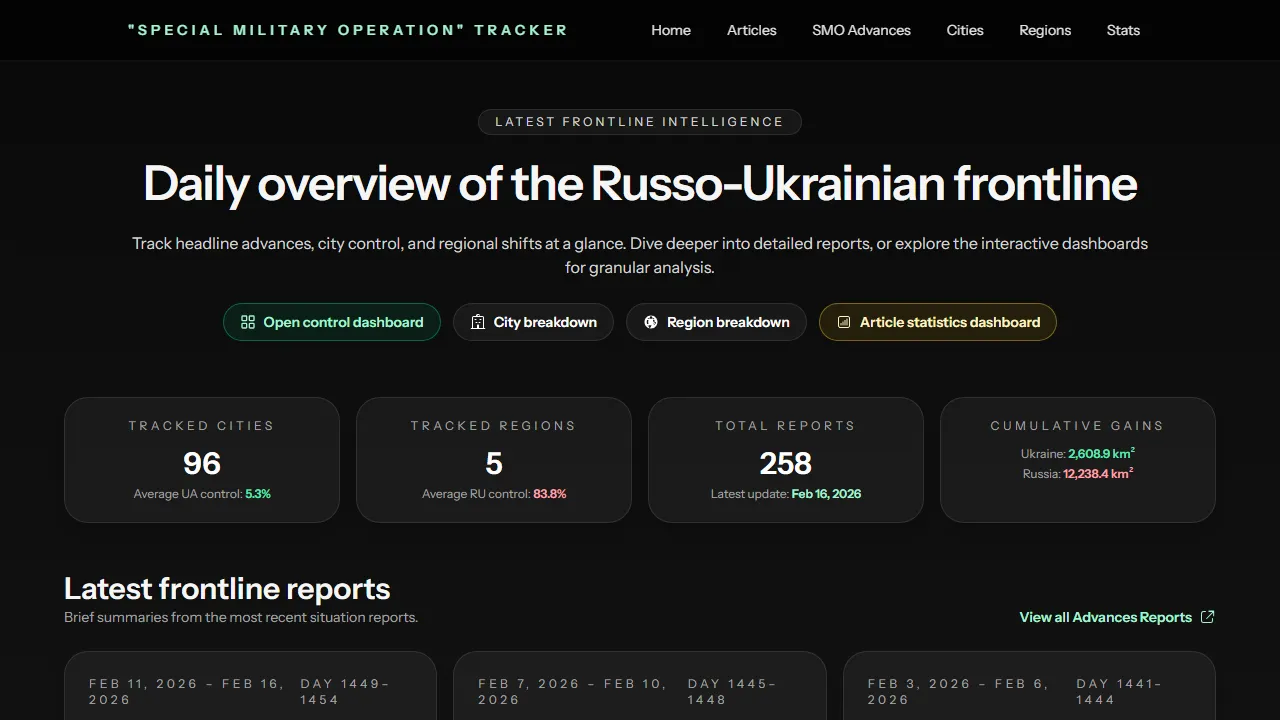Click the chart icon on Article statistics dashboard button
Screen dimensions: 1280x720
(x=844, y=322)
